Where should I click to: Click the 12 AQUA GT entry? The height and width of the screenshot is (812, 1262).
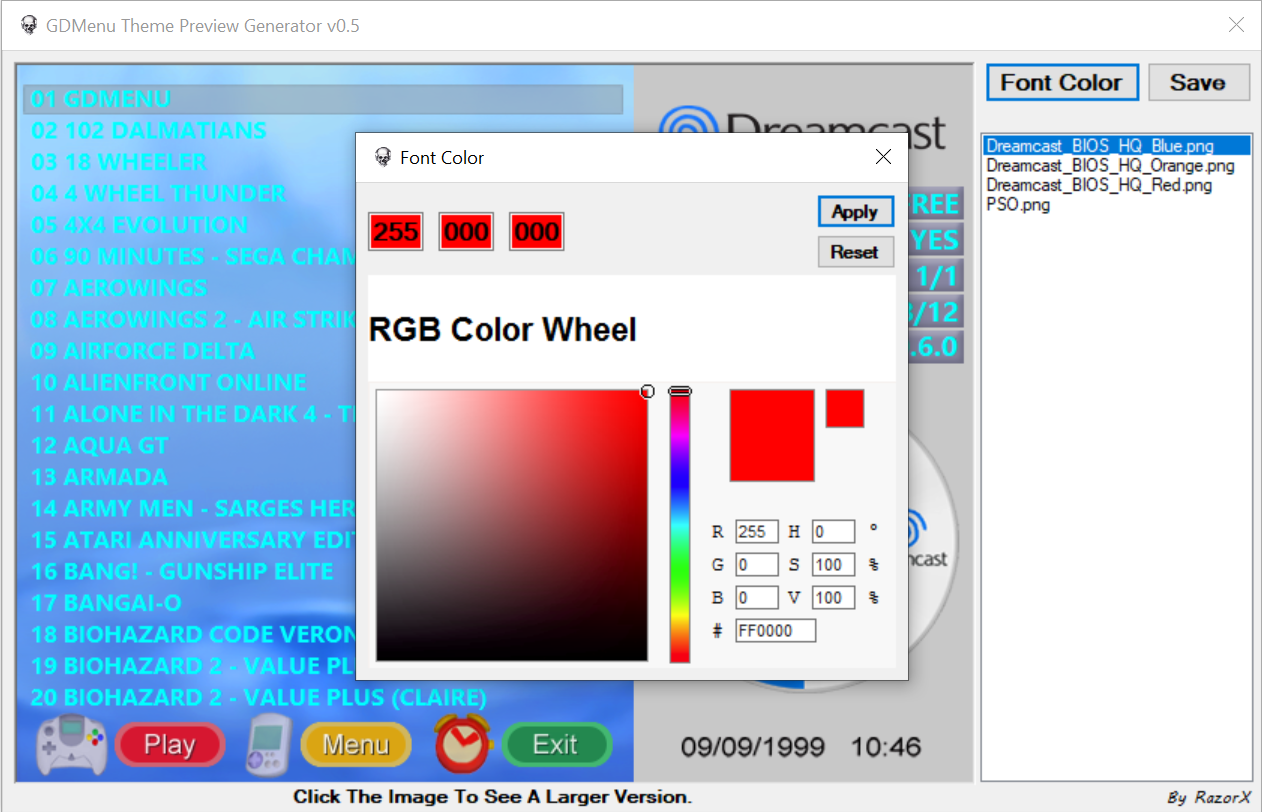tap(100, 446)
